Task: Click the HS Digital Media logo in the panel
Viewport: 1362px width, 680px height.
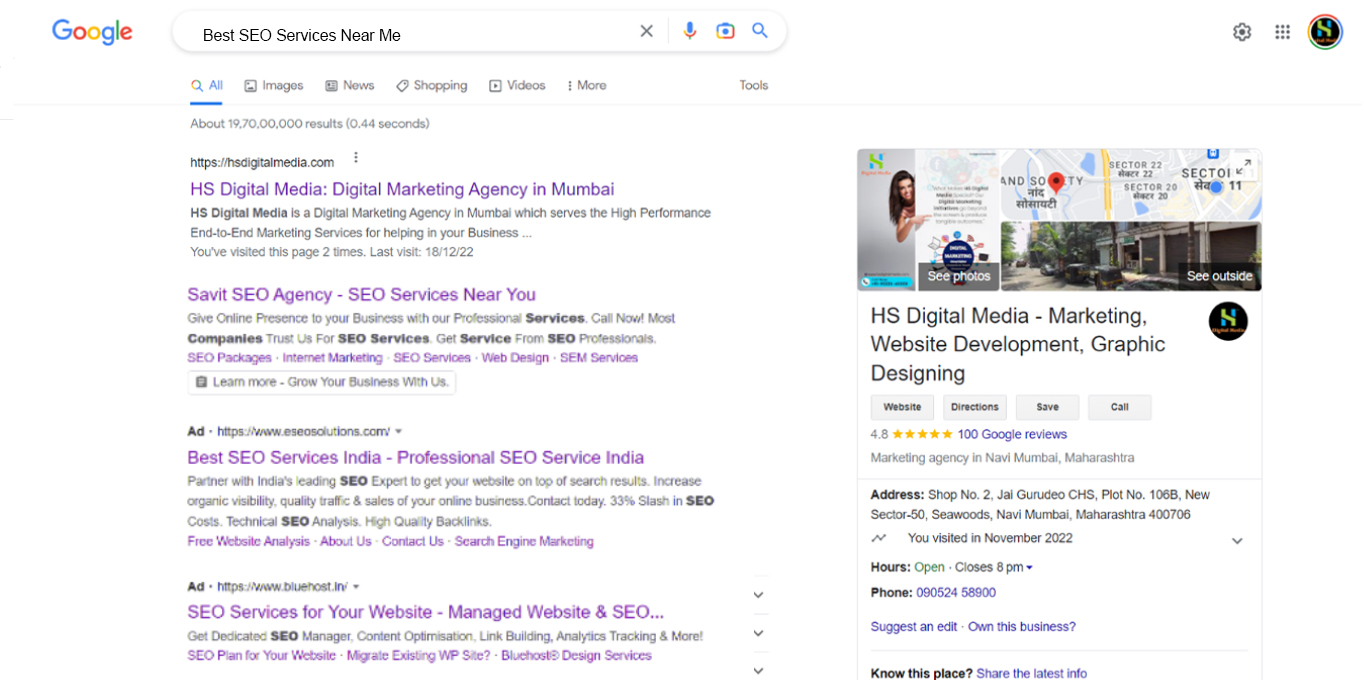Action: [x=1228, y=321]
